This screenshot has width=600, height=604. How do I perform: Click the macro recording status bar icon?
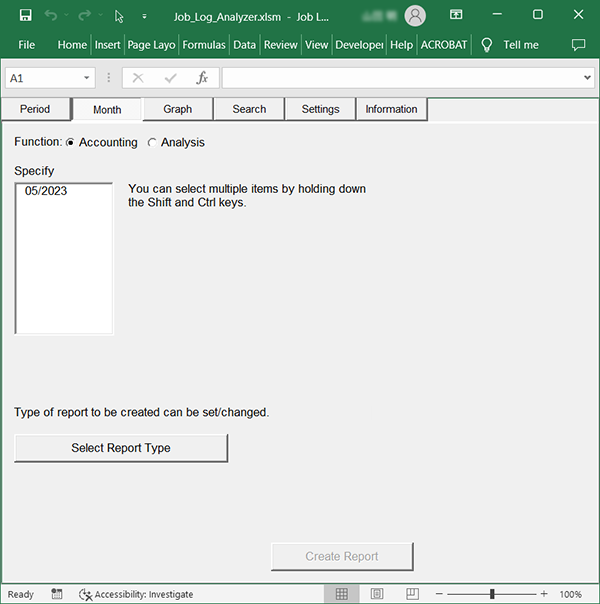pos(57,594)
